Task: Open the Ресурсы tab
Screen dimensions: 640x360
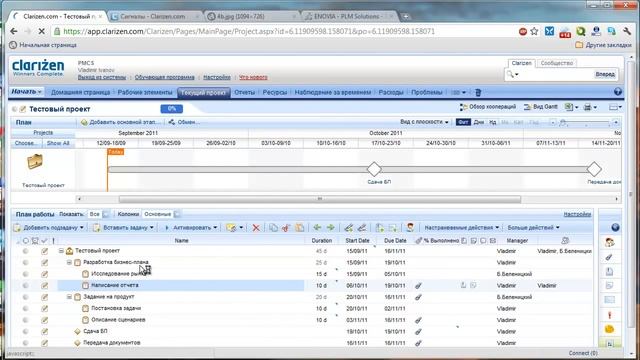Action: pyautogui.click(x=275, y=93)
